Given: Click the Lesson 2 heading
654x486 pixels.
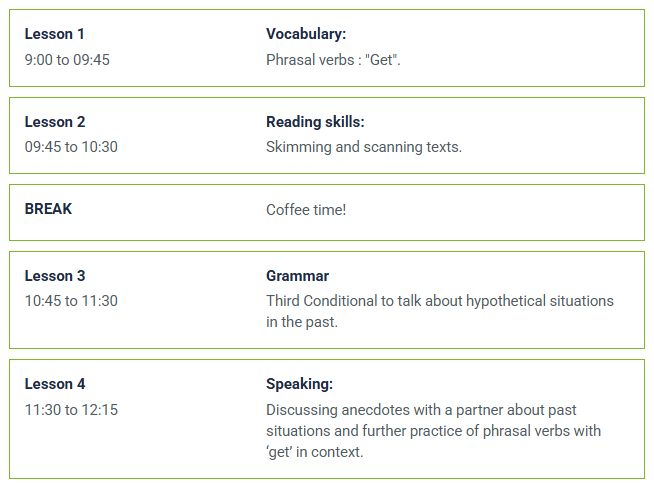Looking at the screenshot, I should tap(55, 122).
